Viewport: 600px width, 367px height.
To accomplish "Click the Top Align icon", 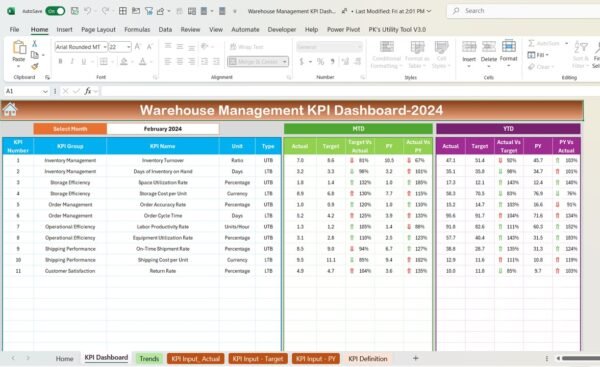I will tap(168, 46).
